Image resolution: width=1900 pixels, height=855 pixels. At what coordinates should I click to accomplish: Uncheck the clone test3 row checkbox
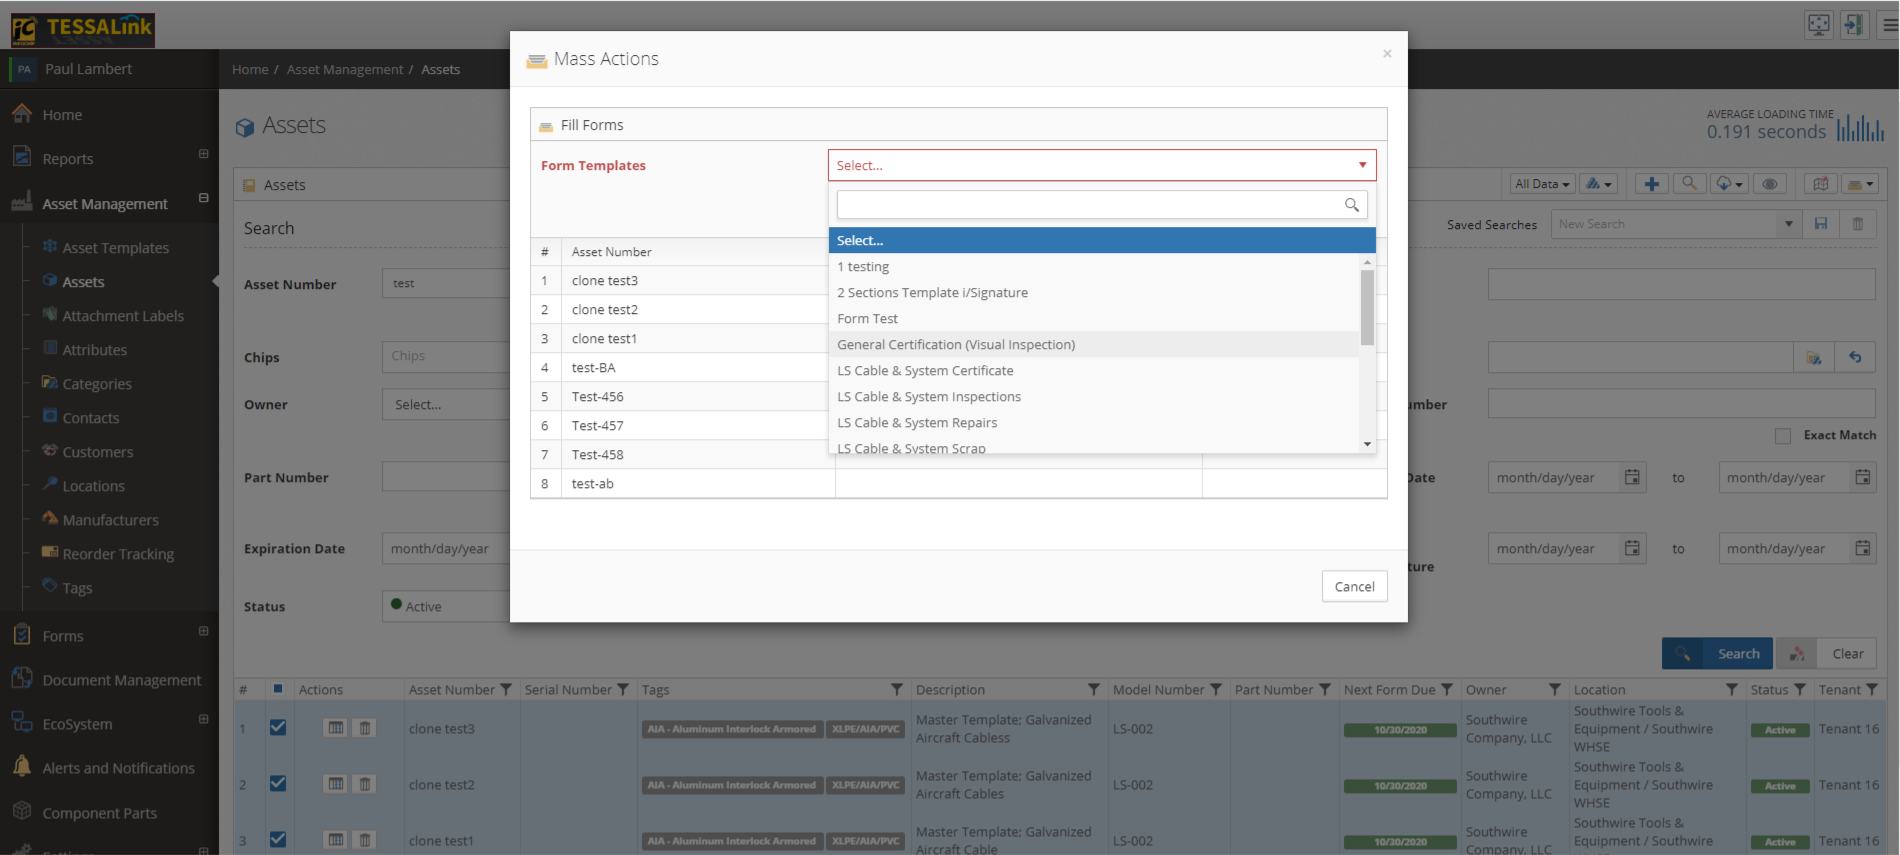pyautogui.click(x=278, y=728)
